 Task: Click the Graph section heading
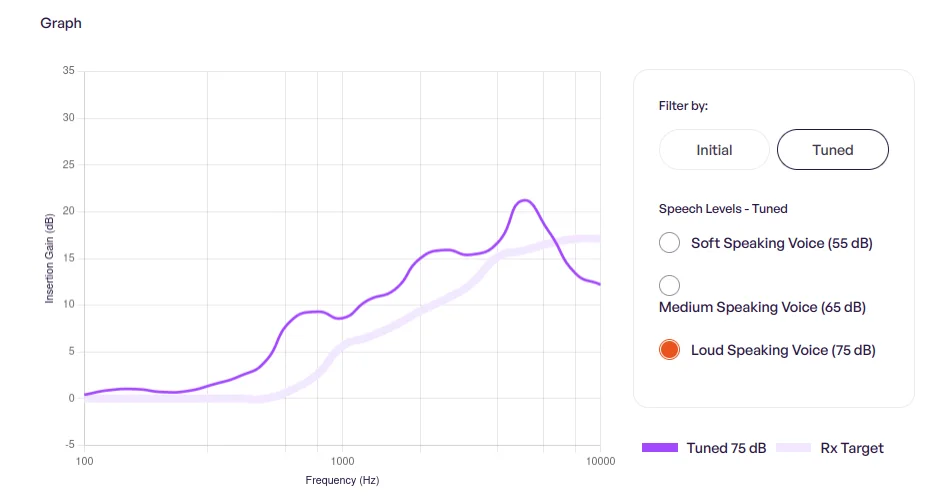tap(61, 23)
